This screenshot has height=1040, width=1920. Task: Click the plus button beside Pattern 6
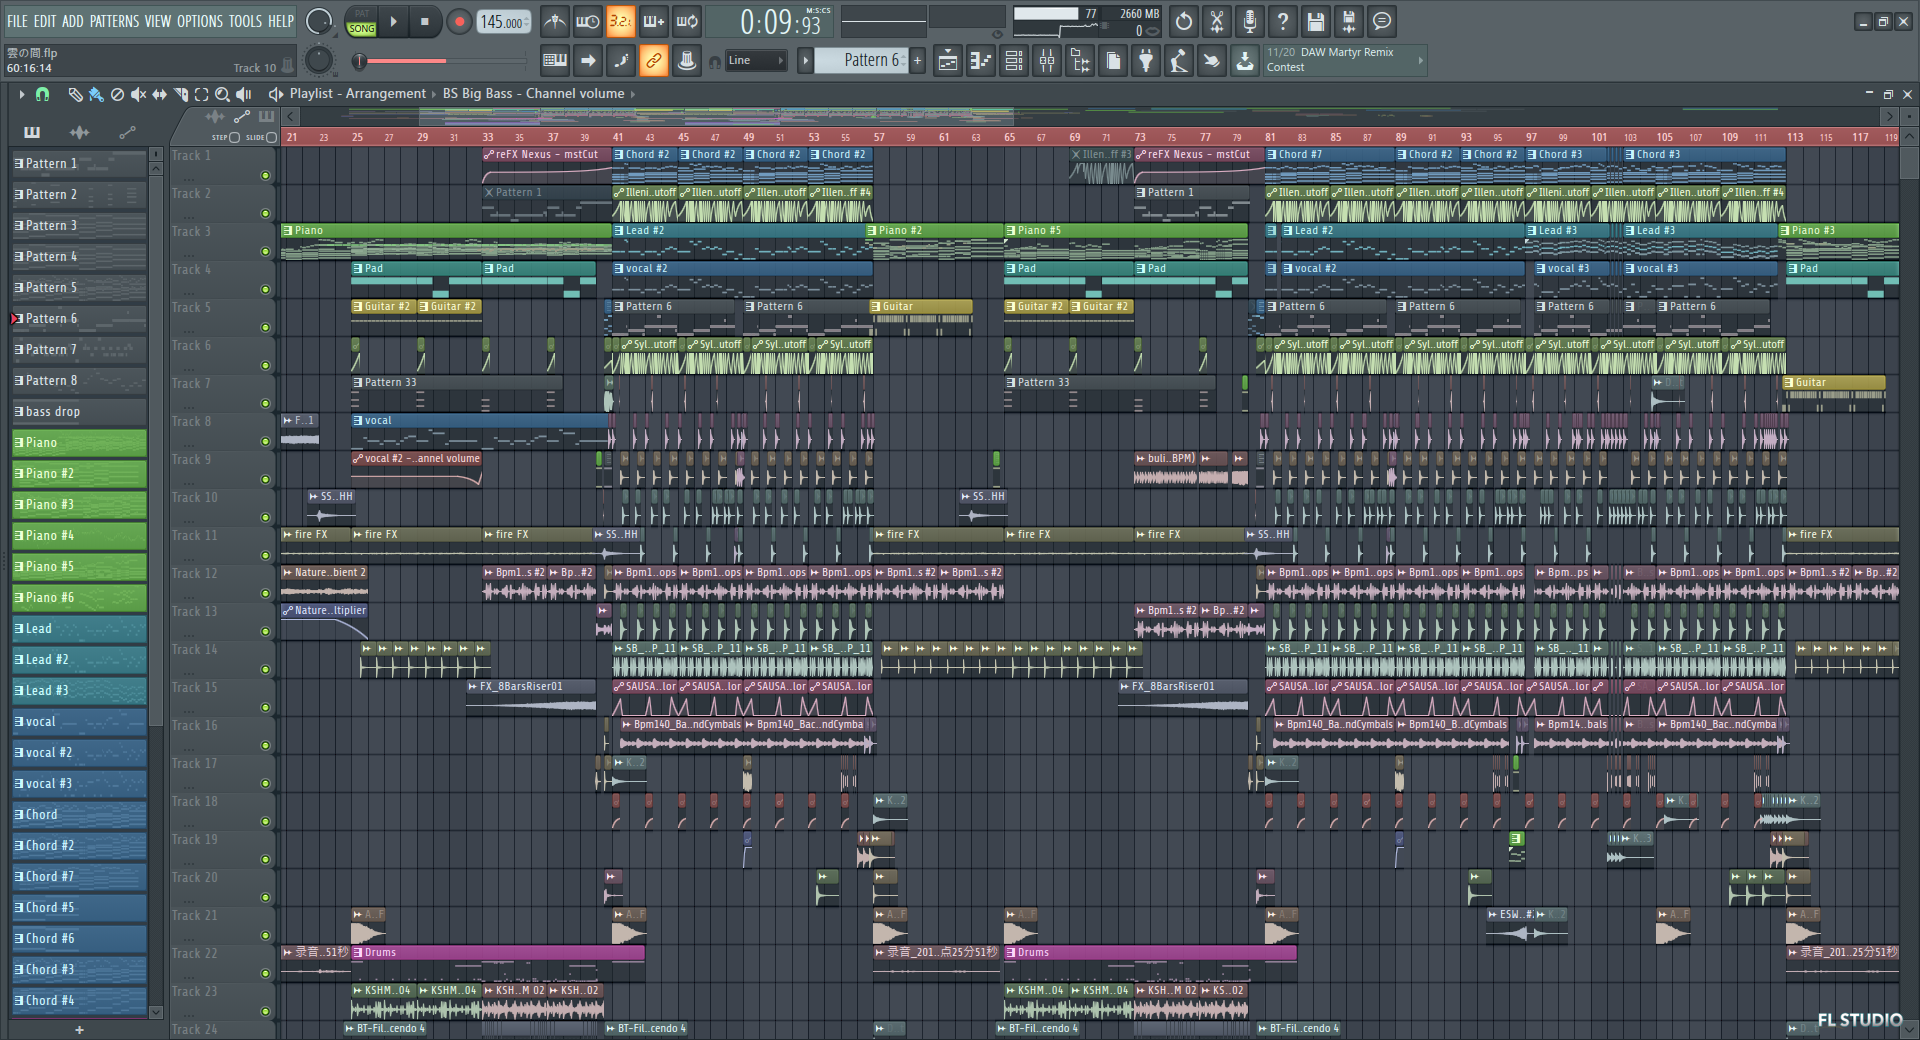pos(917,61)
